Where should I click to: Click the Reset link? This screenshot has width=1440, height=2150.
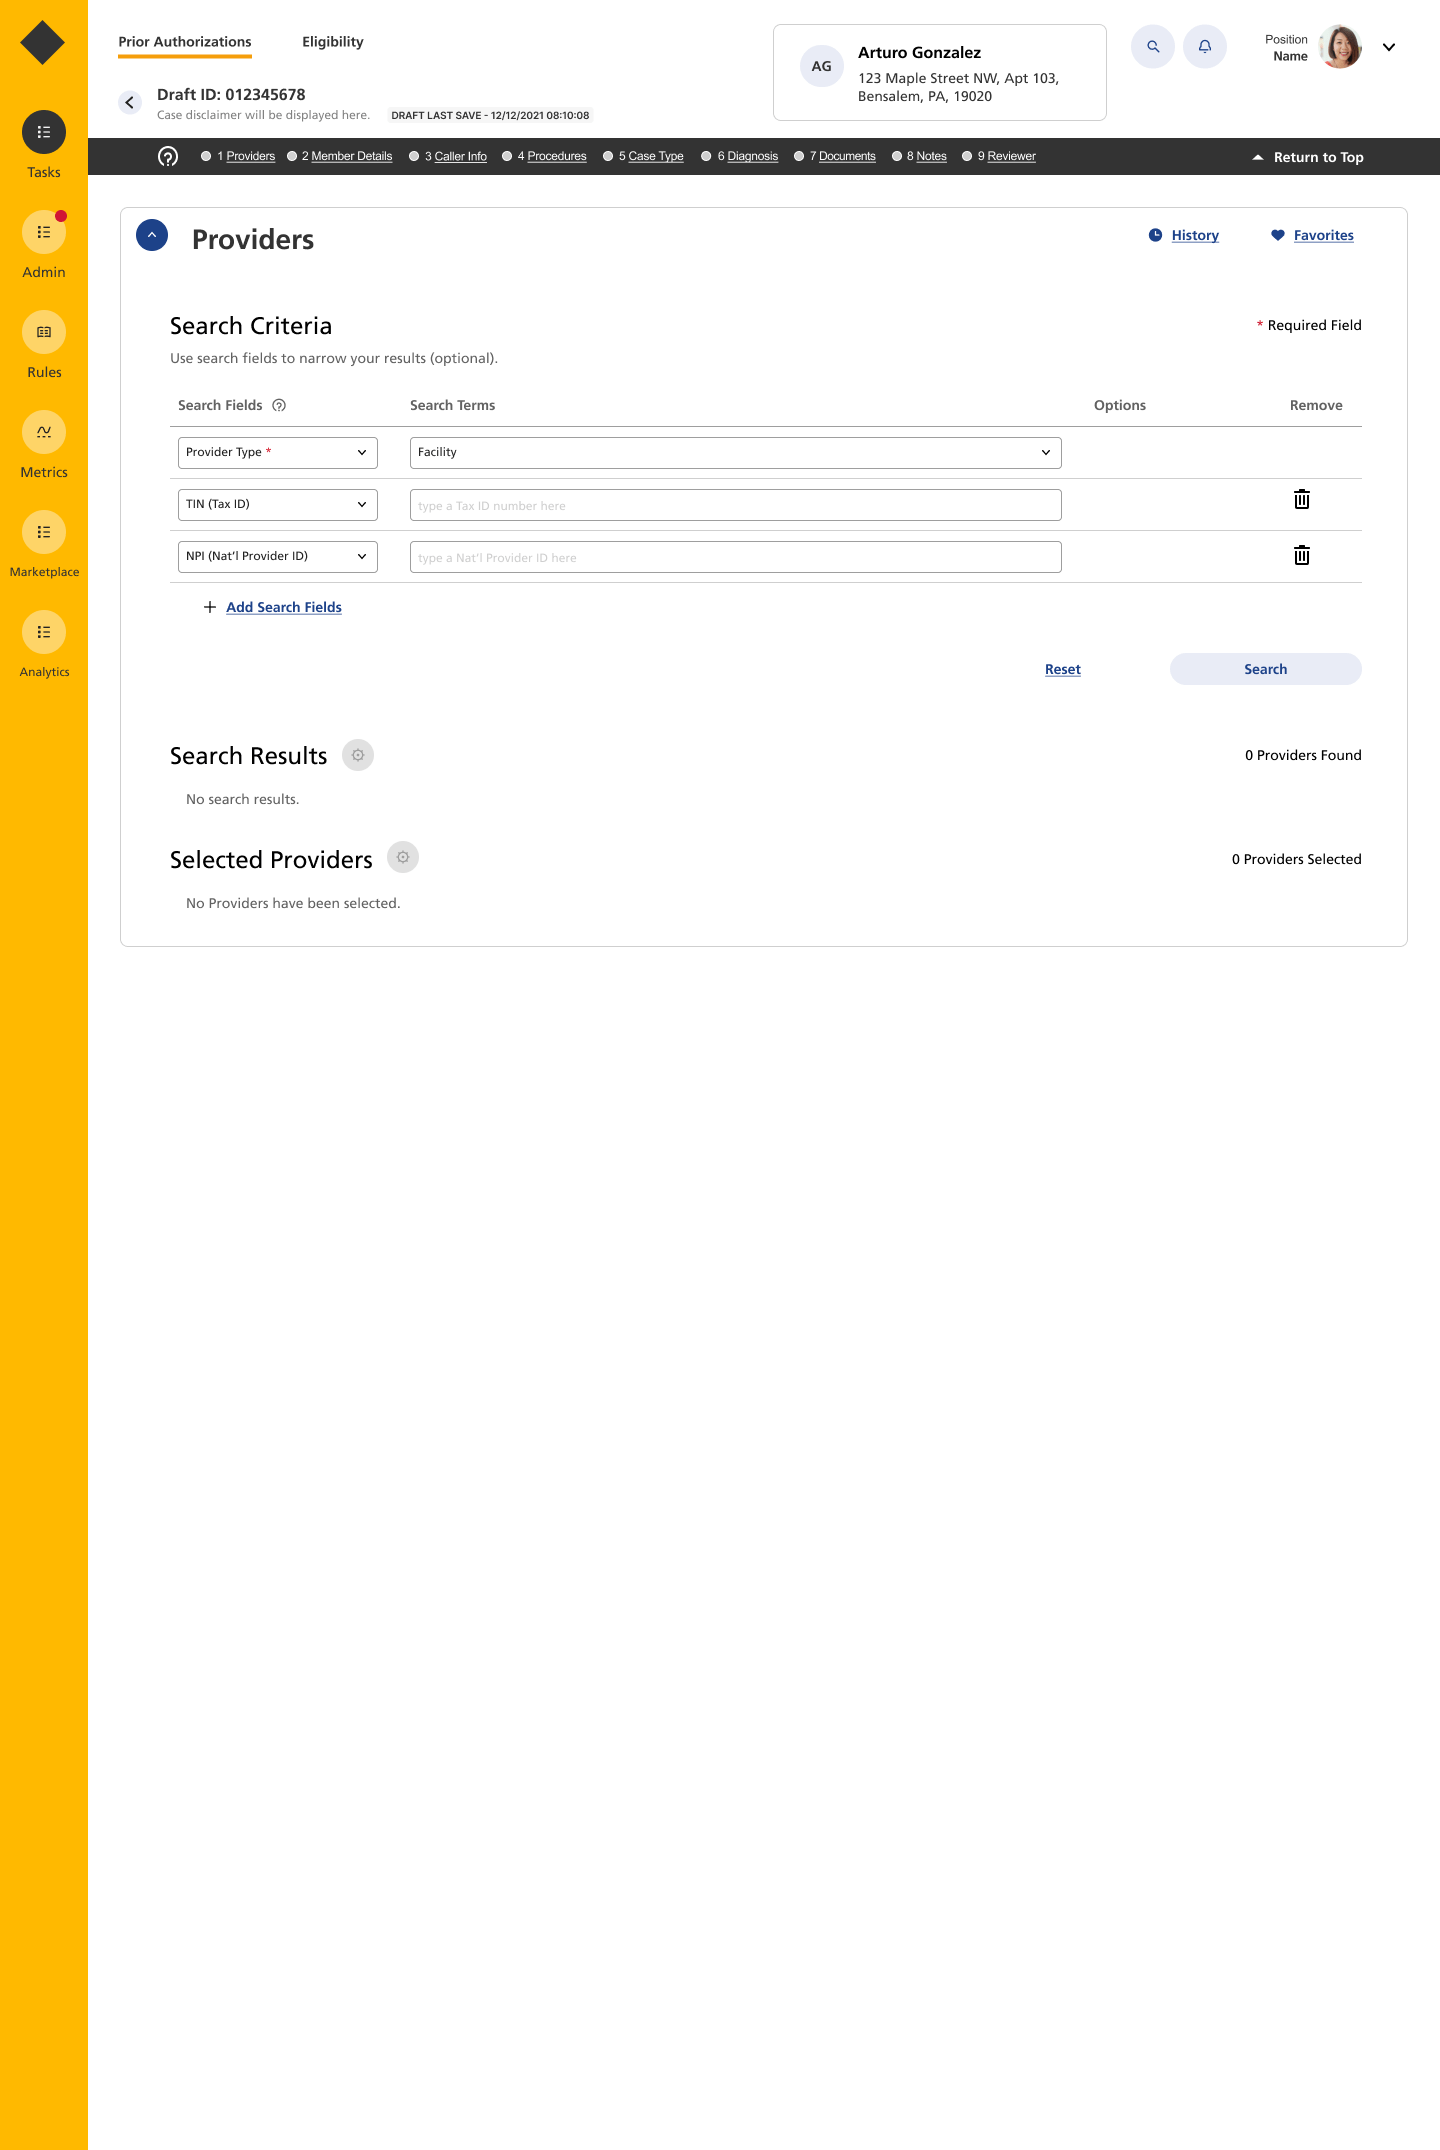tap(1062, 670)
